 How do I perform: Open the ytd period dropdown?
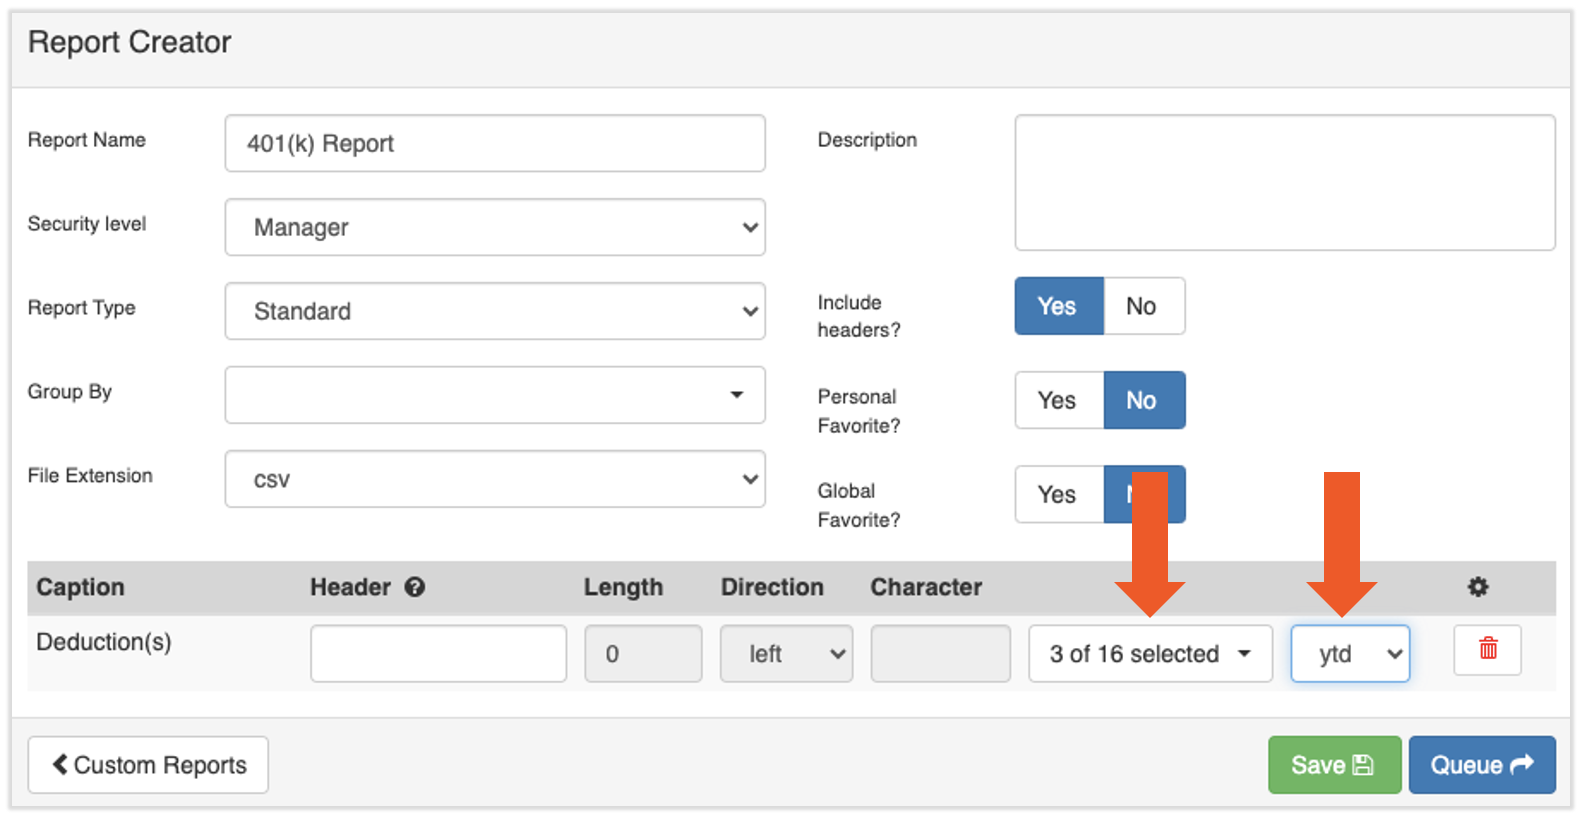(x=1349, y=654)
